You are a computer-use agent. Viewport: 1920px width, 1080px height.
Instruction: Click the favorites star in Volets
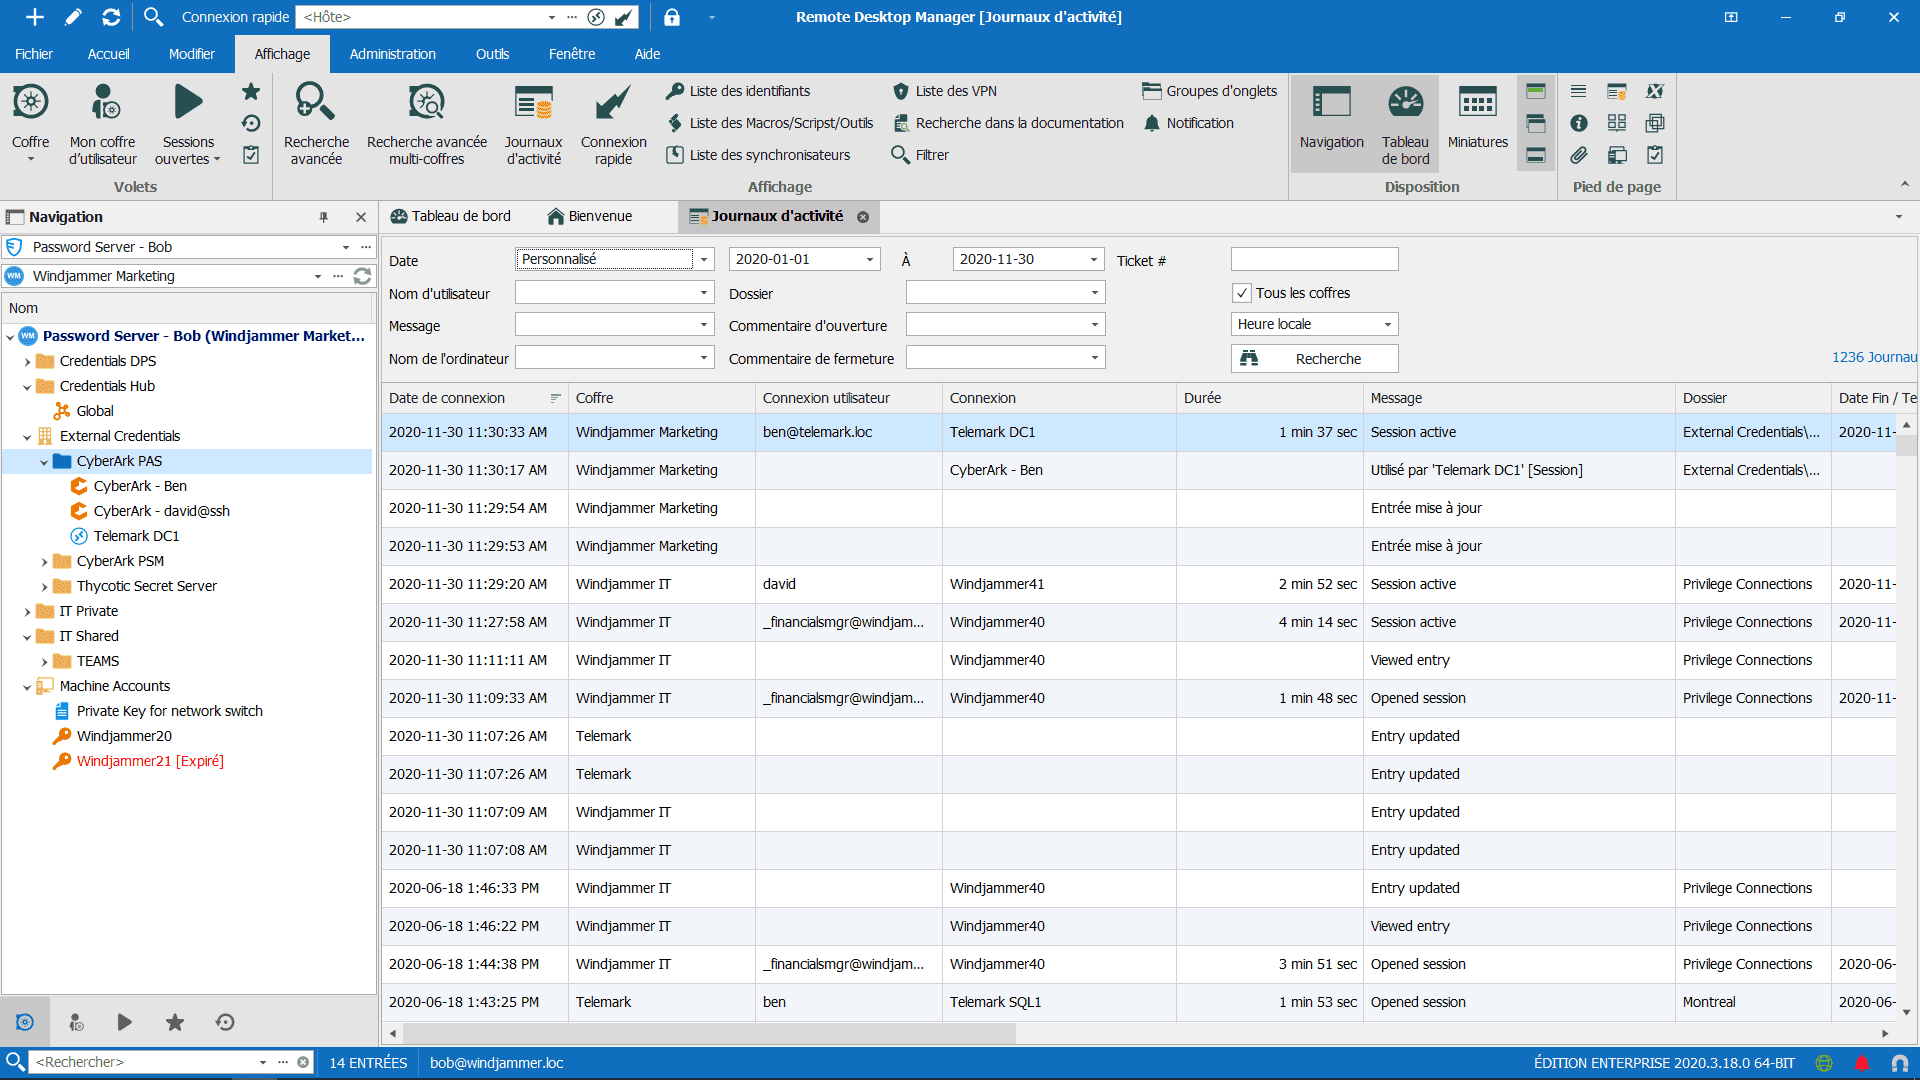point(251,92)
